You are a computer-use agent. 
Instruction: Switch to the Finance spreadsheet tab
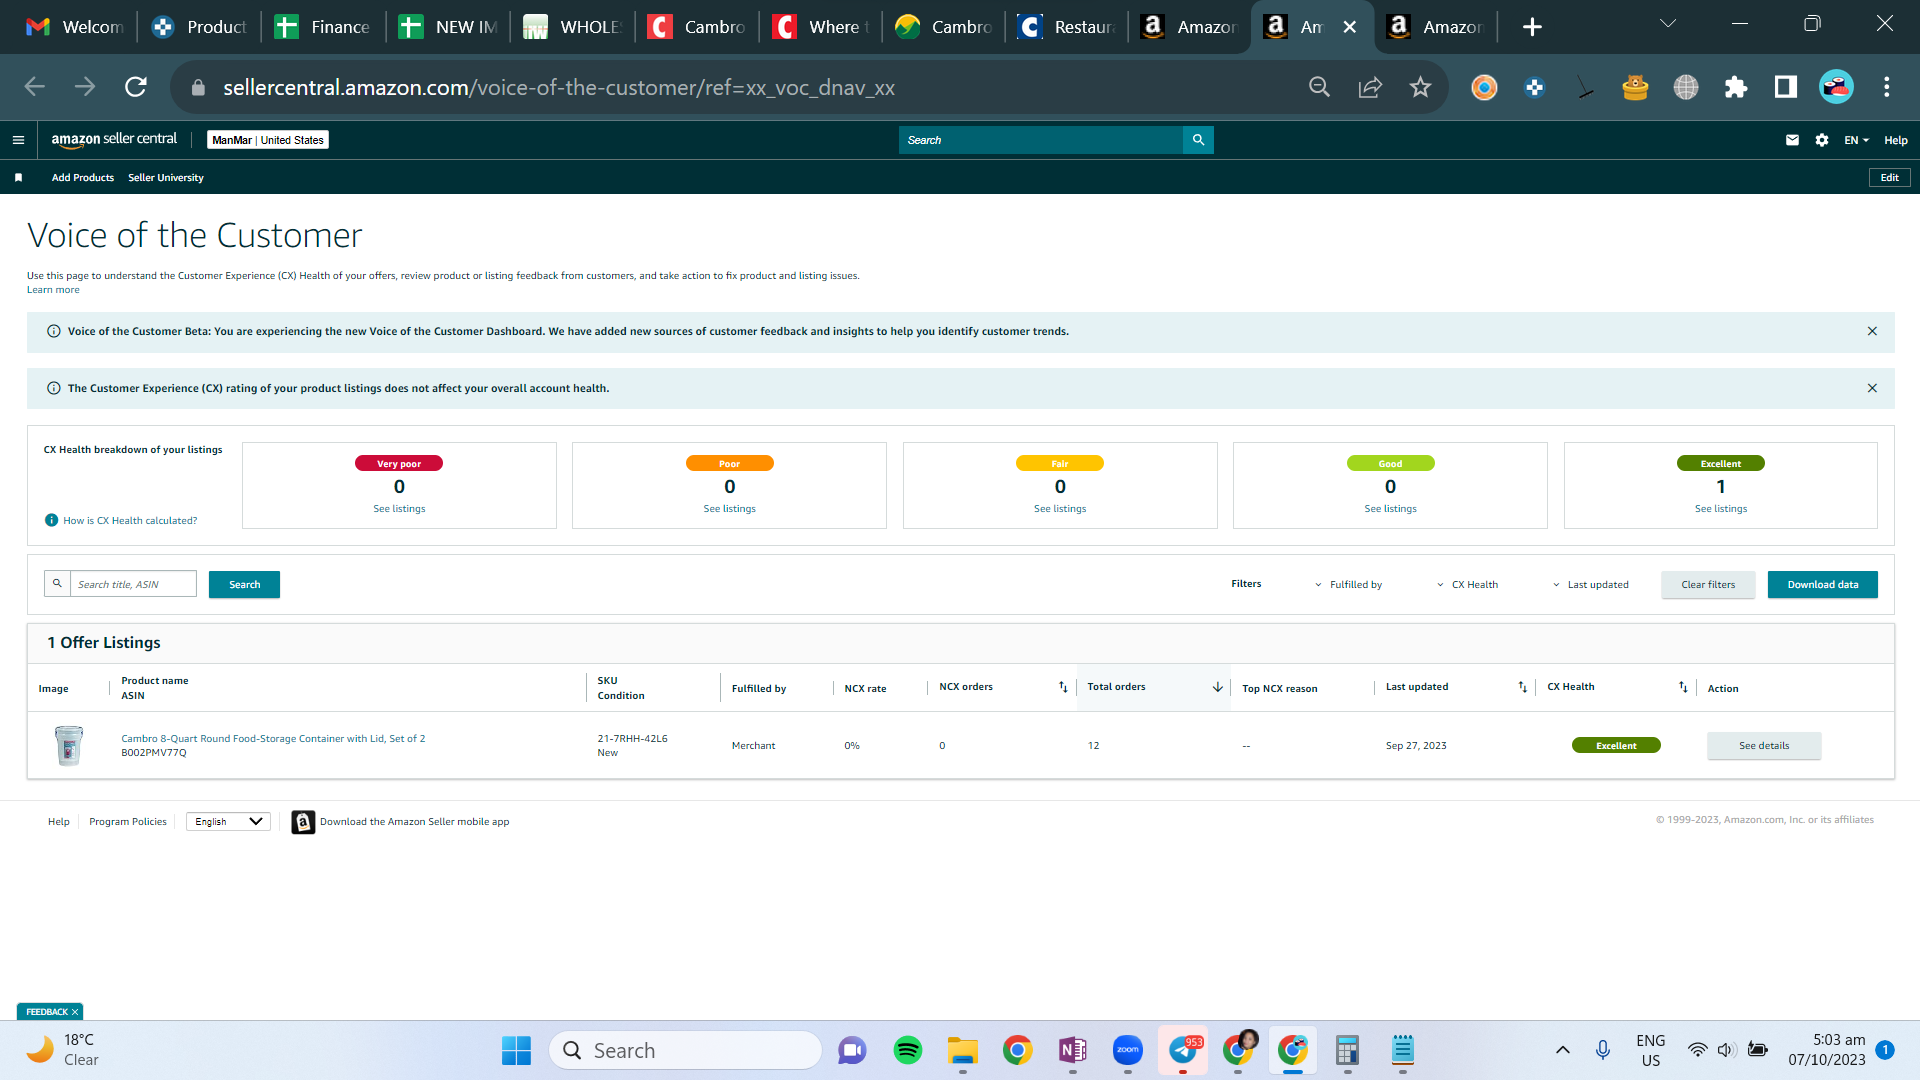tap(322, 27)
